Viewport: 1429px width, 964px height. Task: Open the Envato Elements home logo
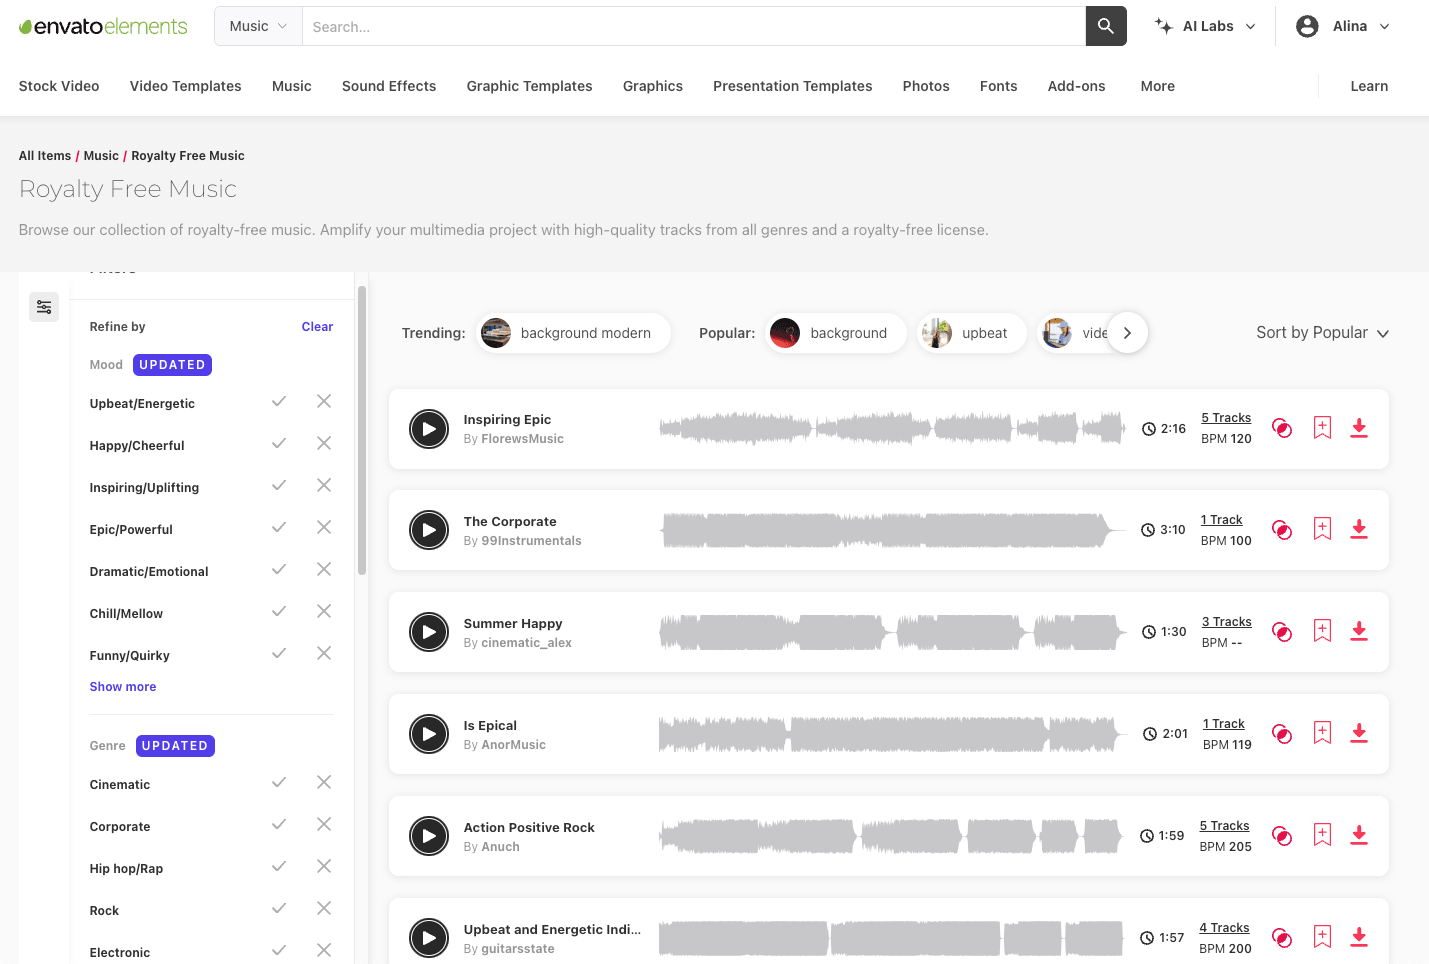coord(102,26)
